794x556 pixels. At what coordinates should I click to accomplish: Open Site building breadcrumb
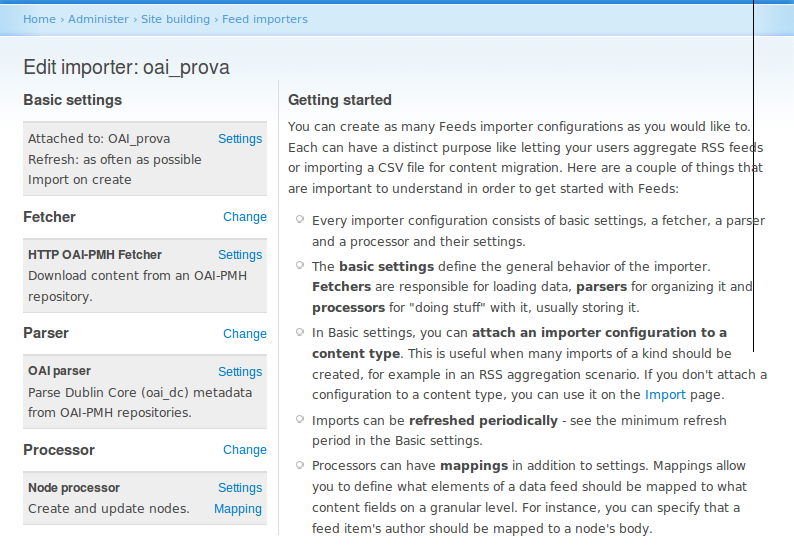(175, 19)
